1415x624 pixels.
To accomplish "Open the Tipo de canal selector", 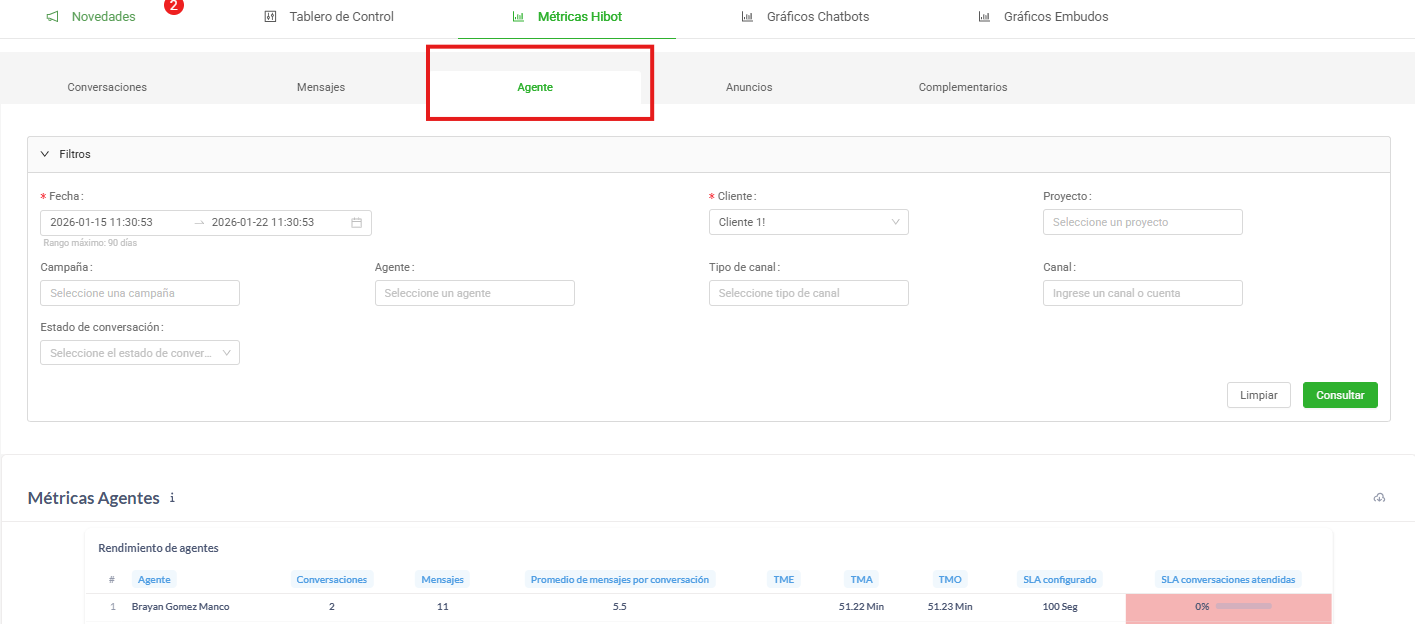I will (x=808, y=293).
